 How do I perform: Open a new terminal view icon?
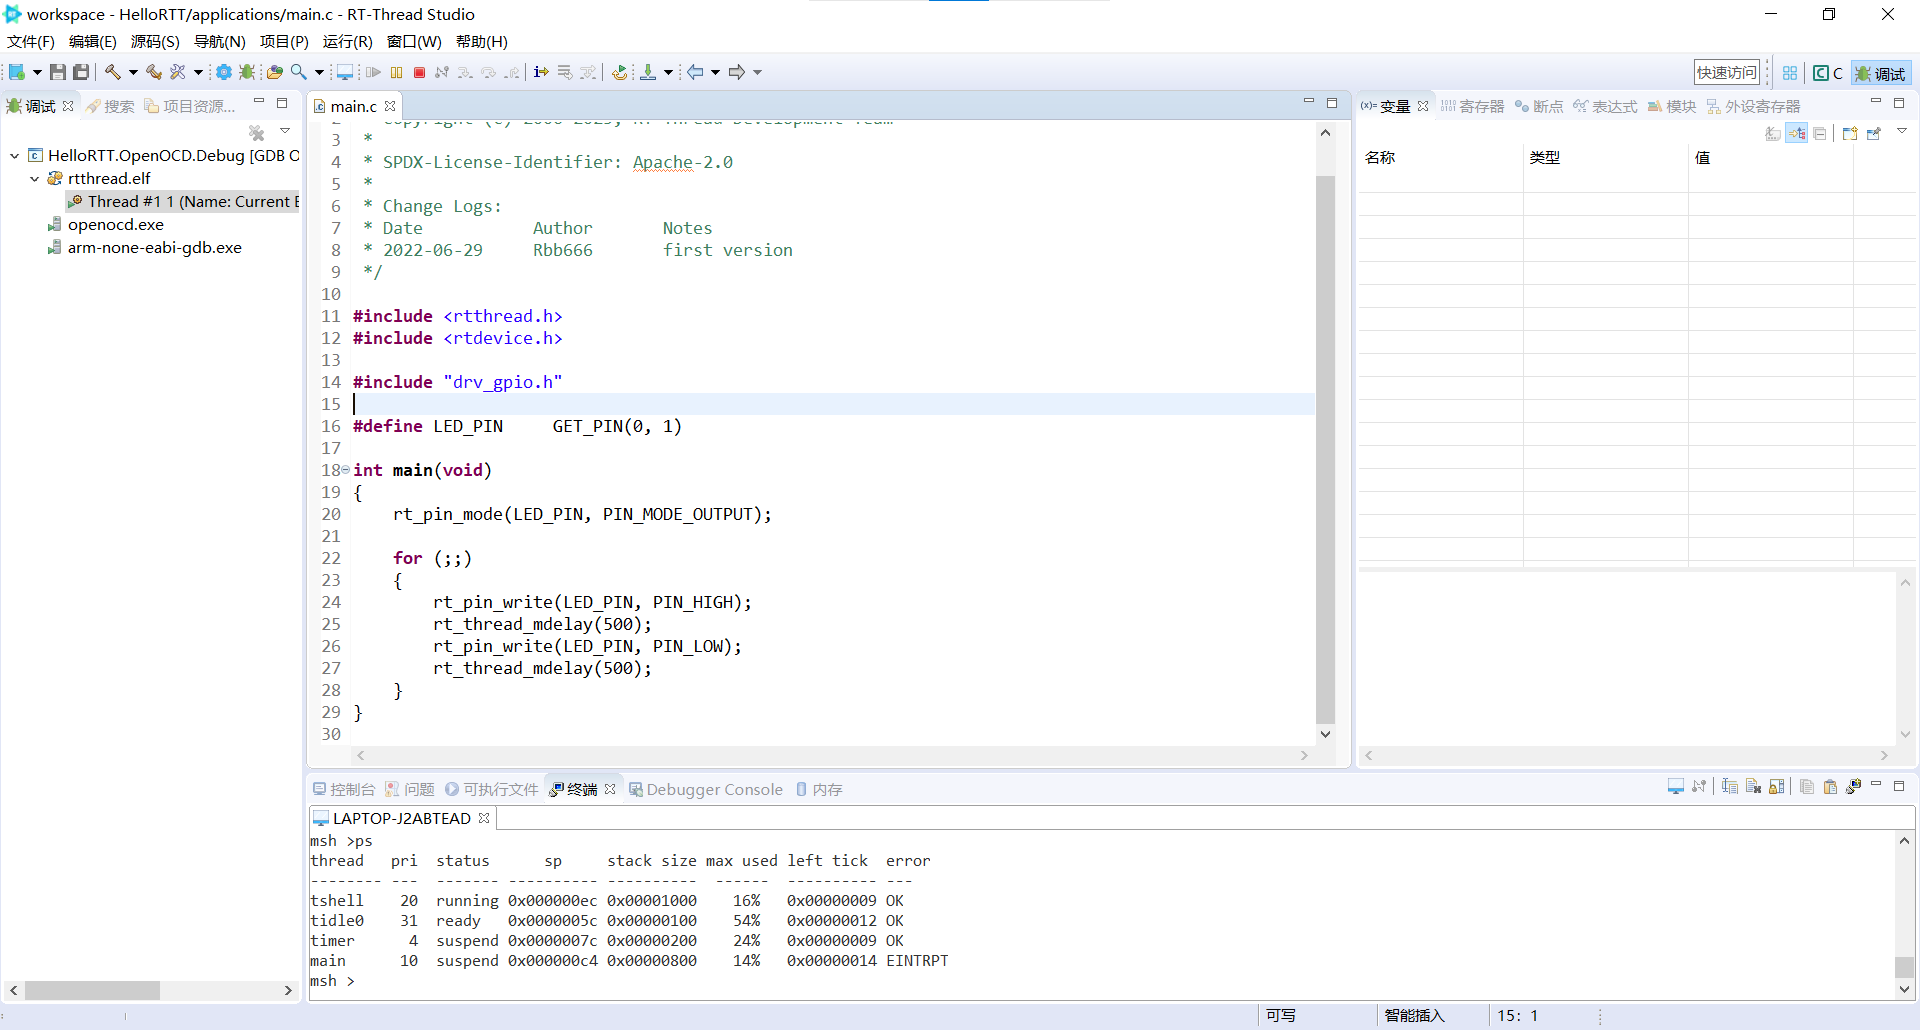pyautogui.click(x=1854, y=787)
